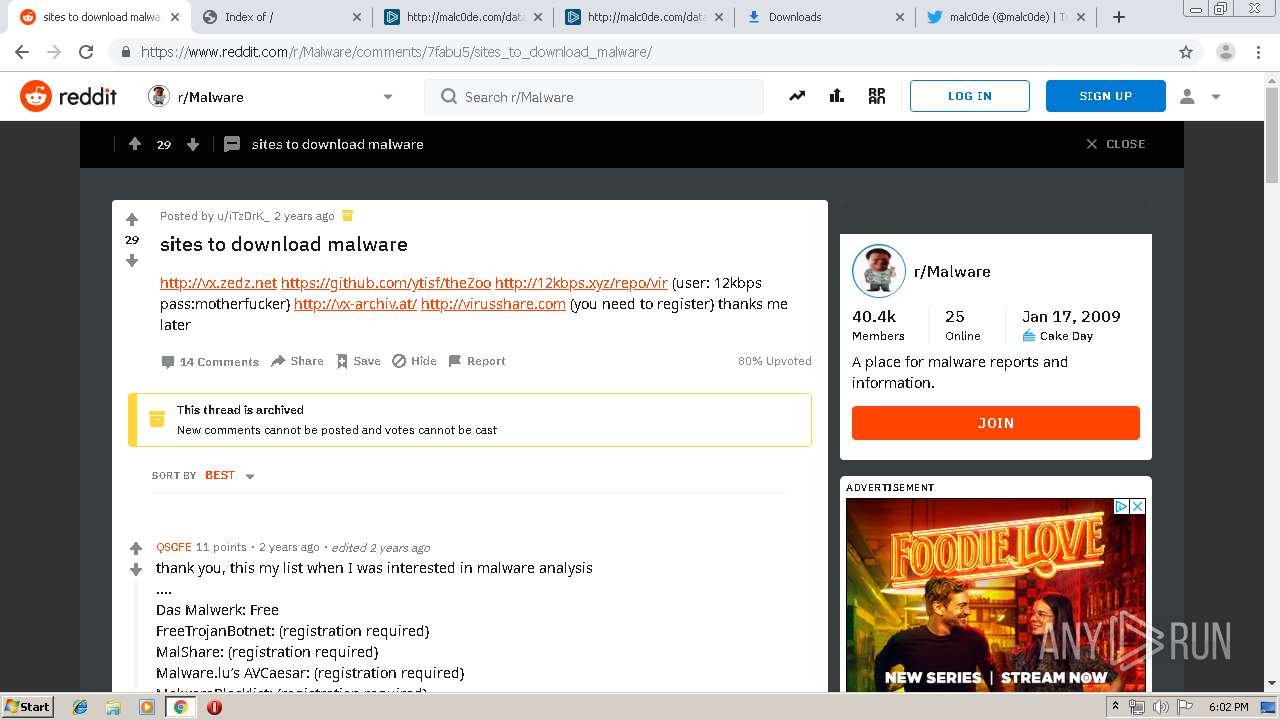The image size is (1280, 720).
Task: Switch to the malc0de Twitter tab
Action: (1005, 17)
